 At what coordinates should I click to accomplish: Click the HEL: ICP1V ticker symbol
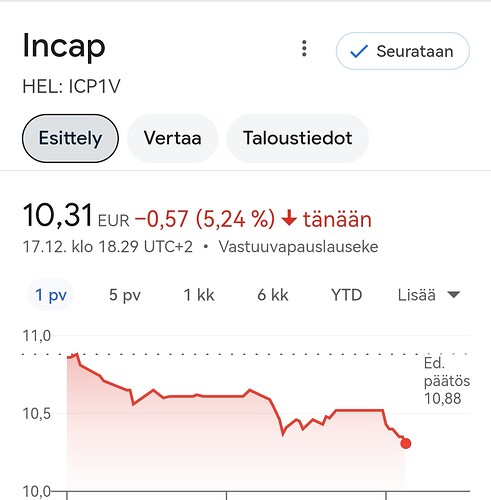coord(71,87)
